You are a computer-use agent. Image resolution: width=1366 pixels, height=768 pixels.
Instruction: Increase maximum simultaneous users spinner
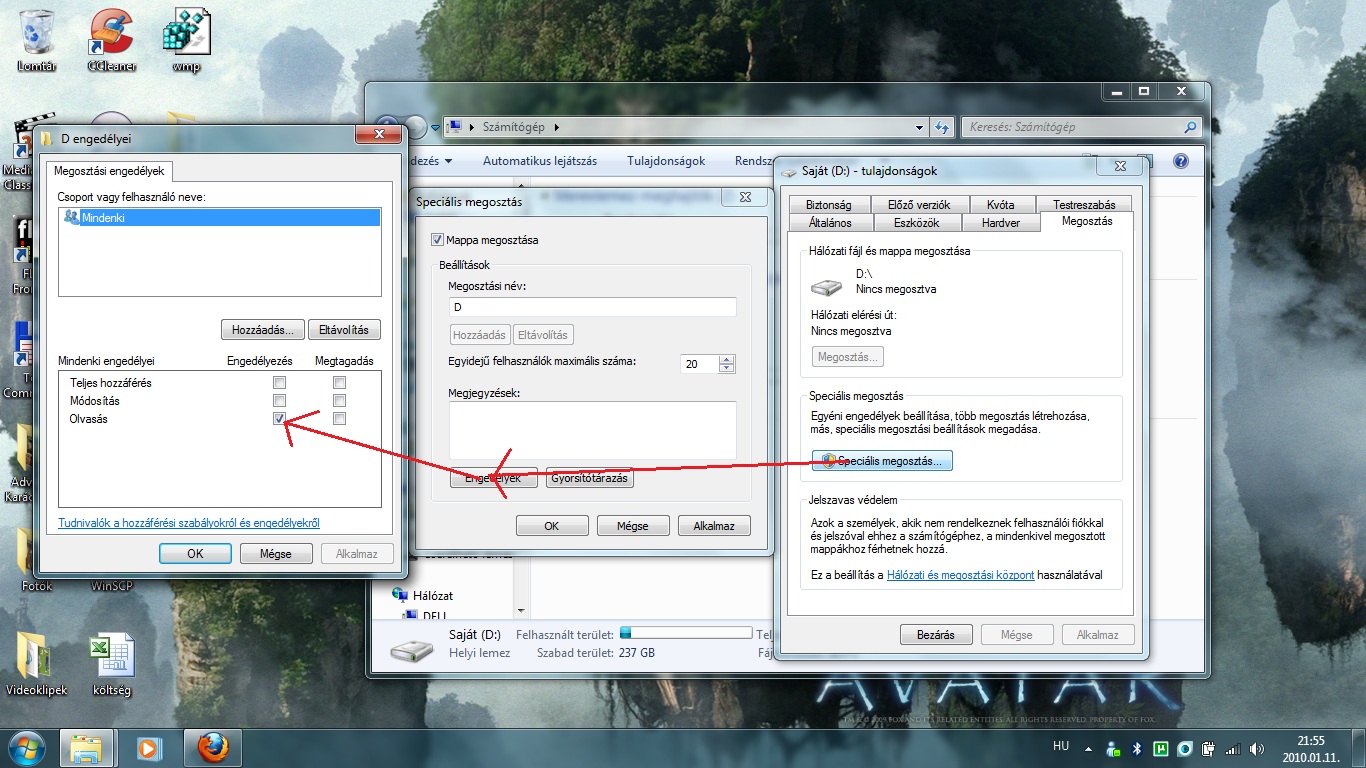tap(727, 359)
